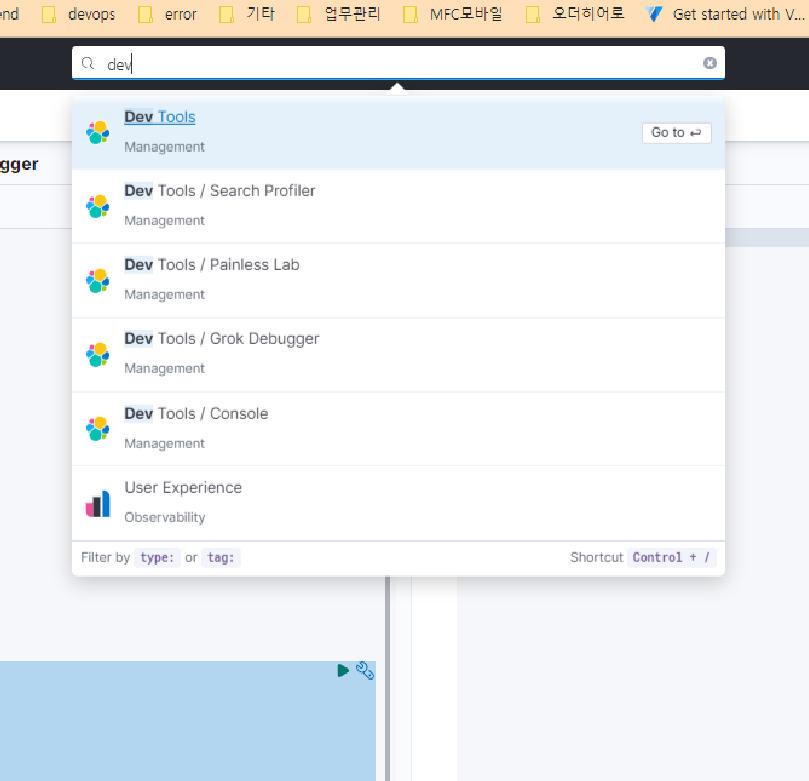Clear the search field text

[709, 63]
